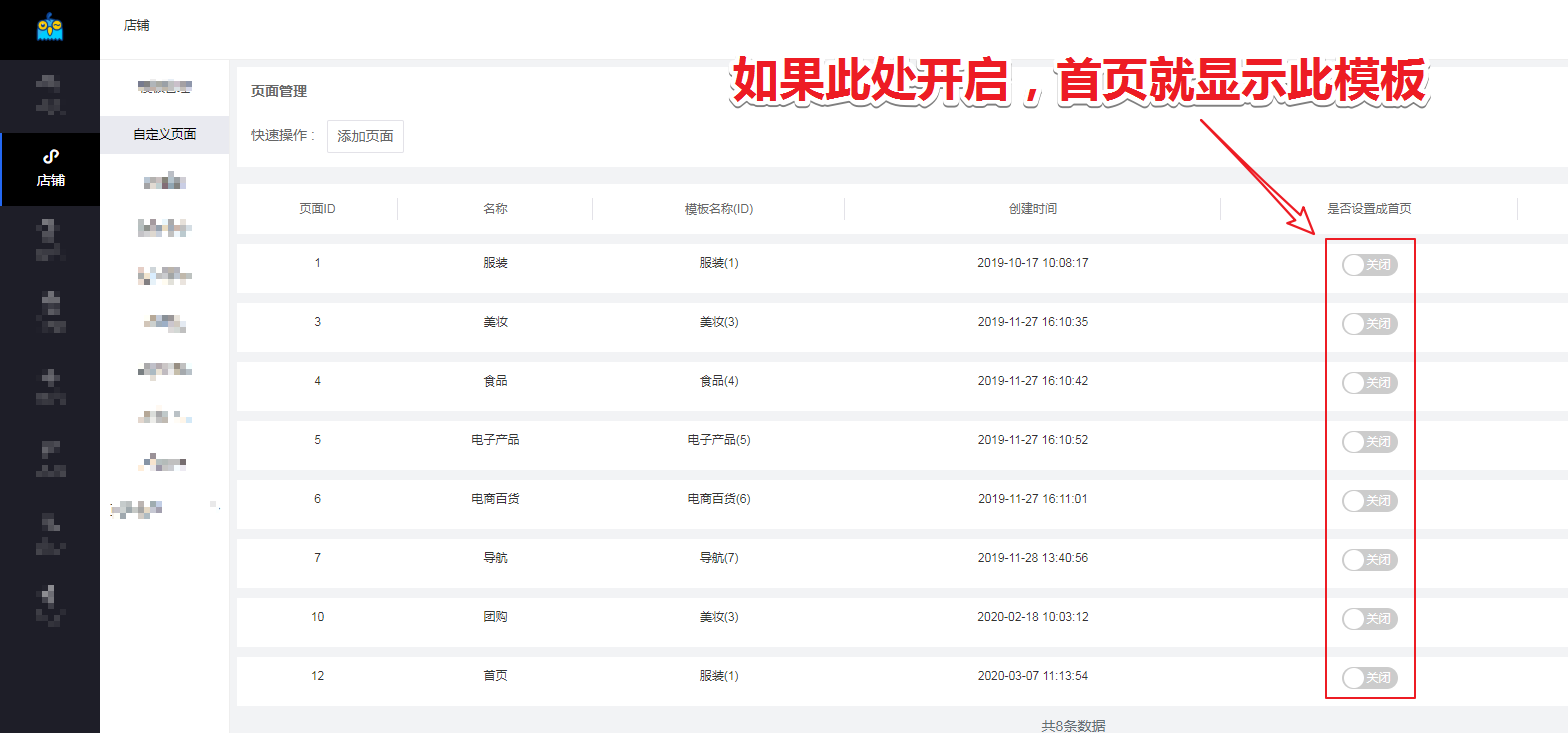
Task: Click timestamp 2019-10-17 10:08:17
Action: point(1032,263)
